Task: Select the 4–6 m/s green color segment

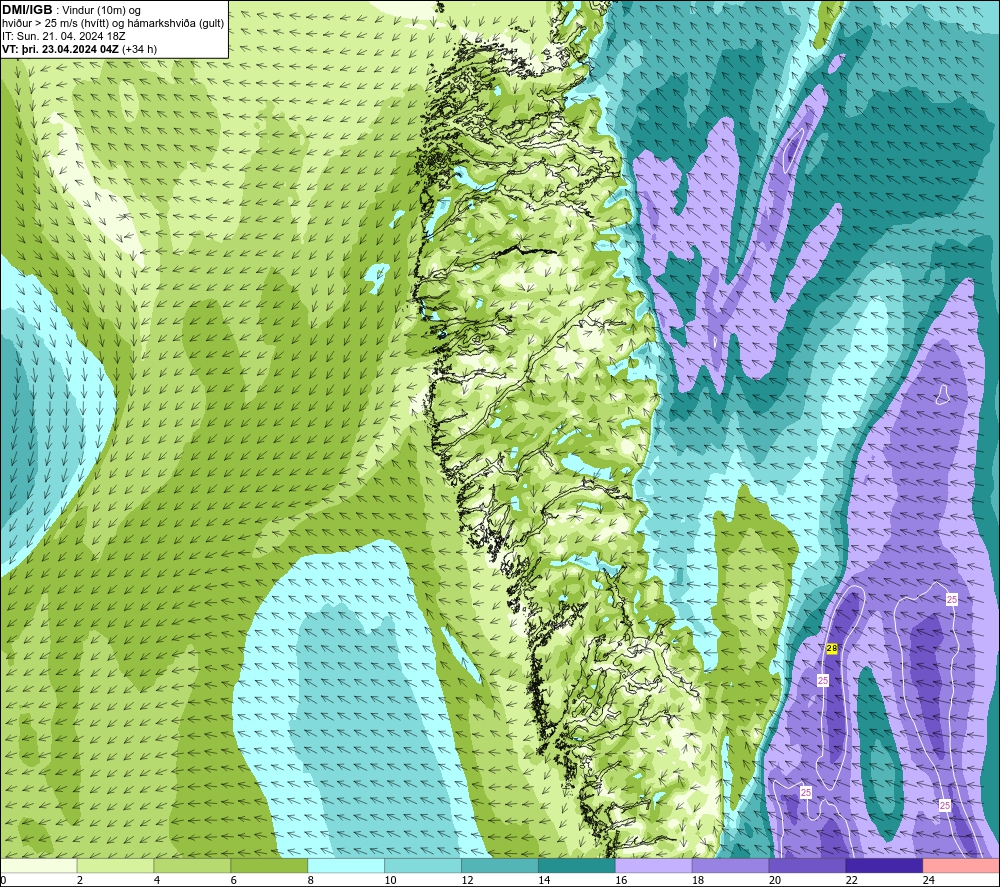Action: point(192,865)
